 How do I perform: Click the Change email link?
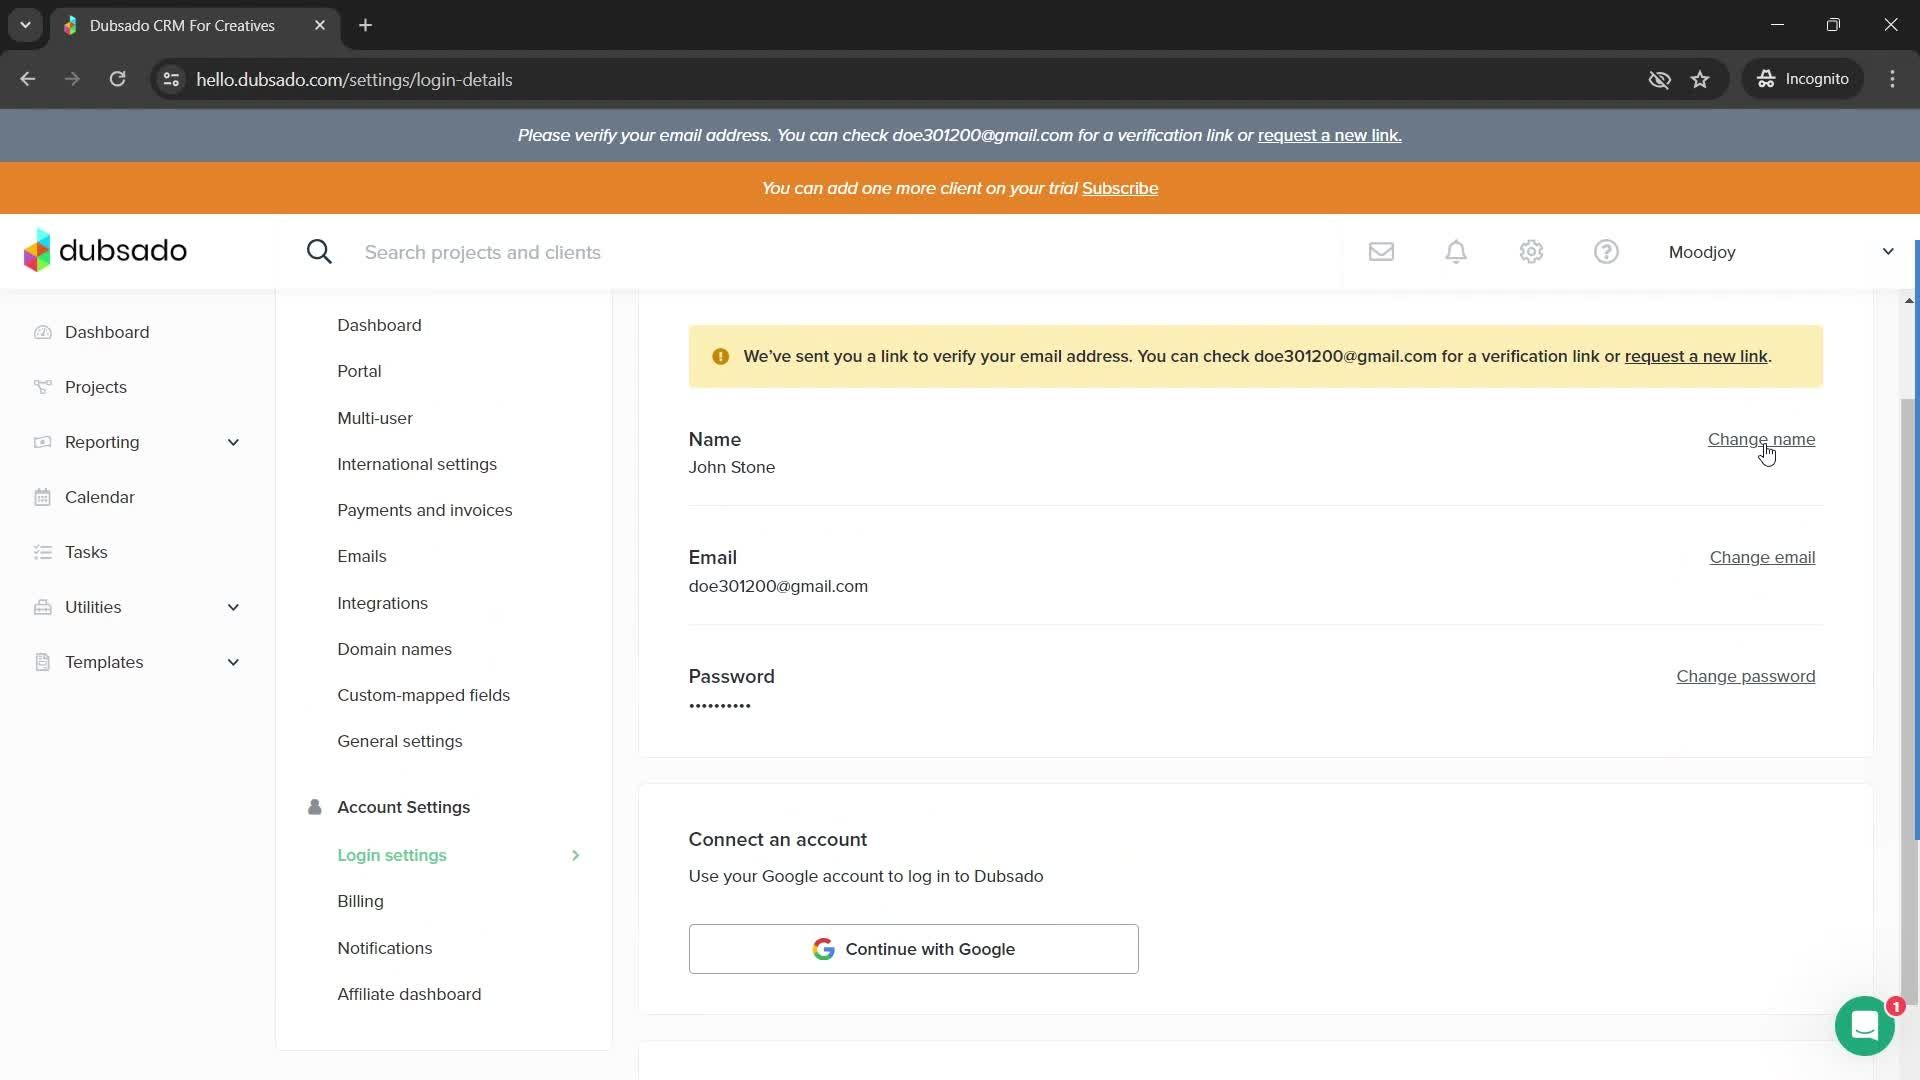[x=1762, y=557]
